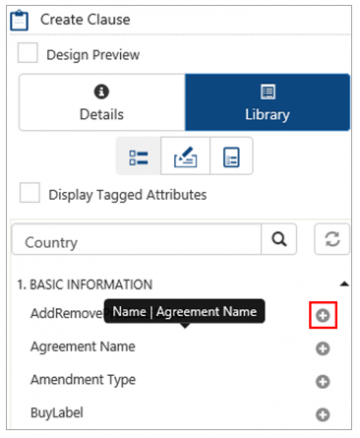
Task: Select the Agreement Name list item
Action: (83, 347)
